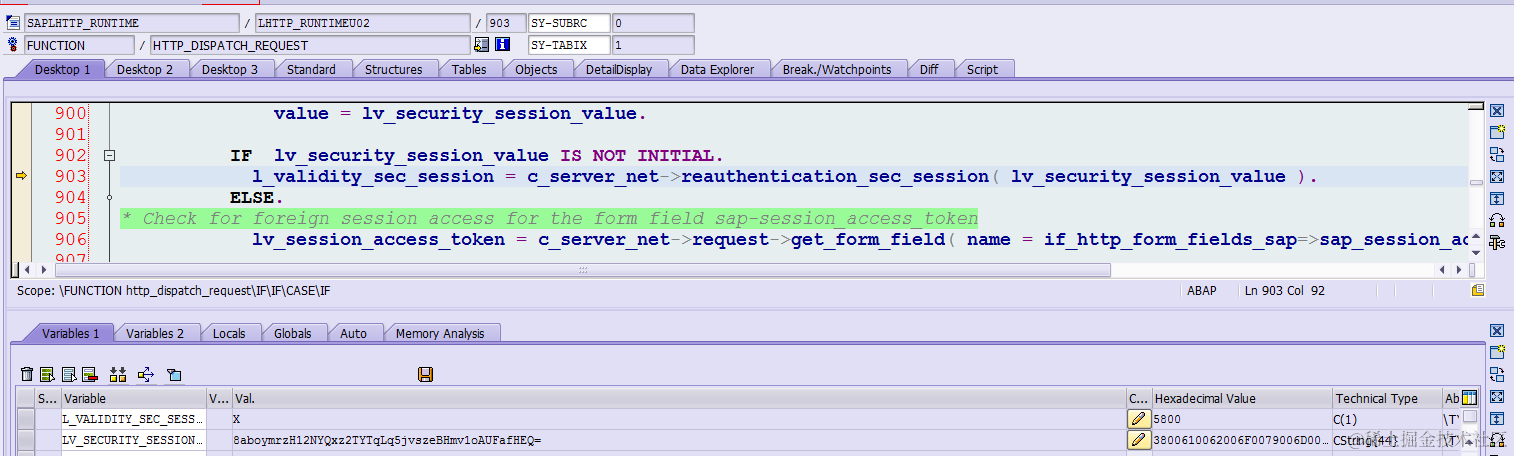The height and width of the screenshot is (456, 1514).
Task: Click the pencil icon in L_VALIDITY_SEC_SESS row
Action: (x=1138, y=419)
